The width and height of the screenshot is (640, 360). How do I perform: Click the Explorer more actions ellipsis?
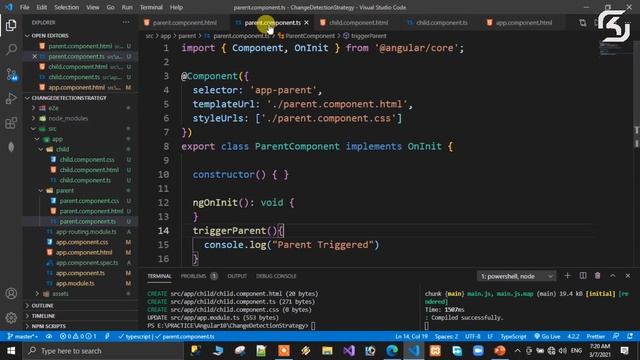[x=126, y=22]
